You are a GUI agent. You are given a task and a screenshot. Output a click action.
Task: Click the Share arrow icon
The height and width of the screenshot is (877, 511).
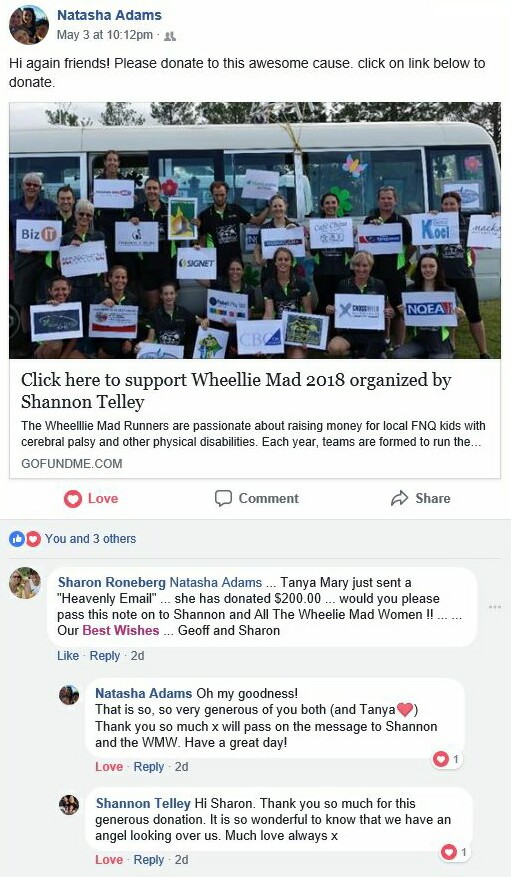tap(399, 498)
